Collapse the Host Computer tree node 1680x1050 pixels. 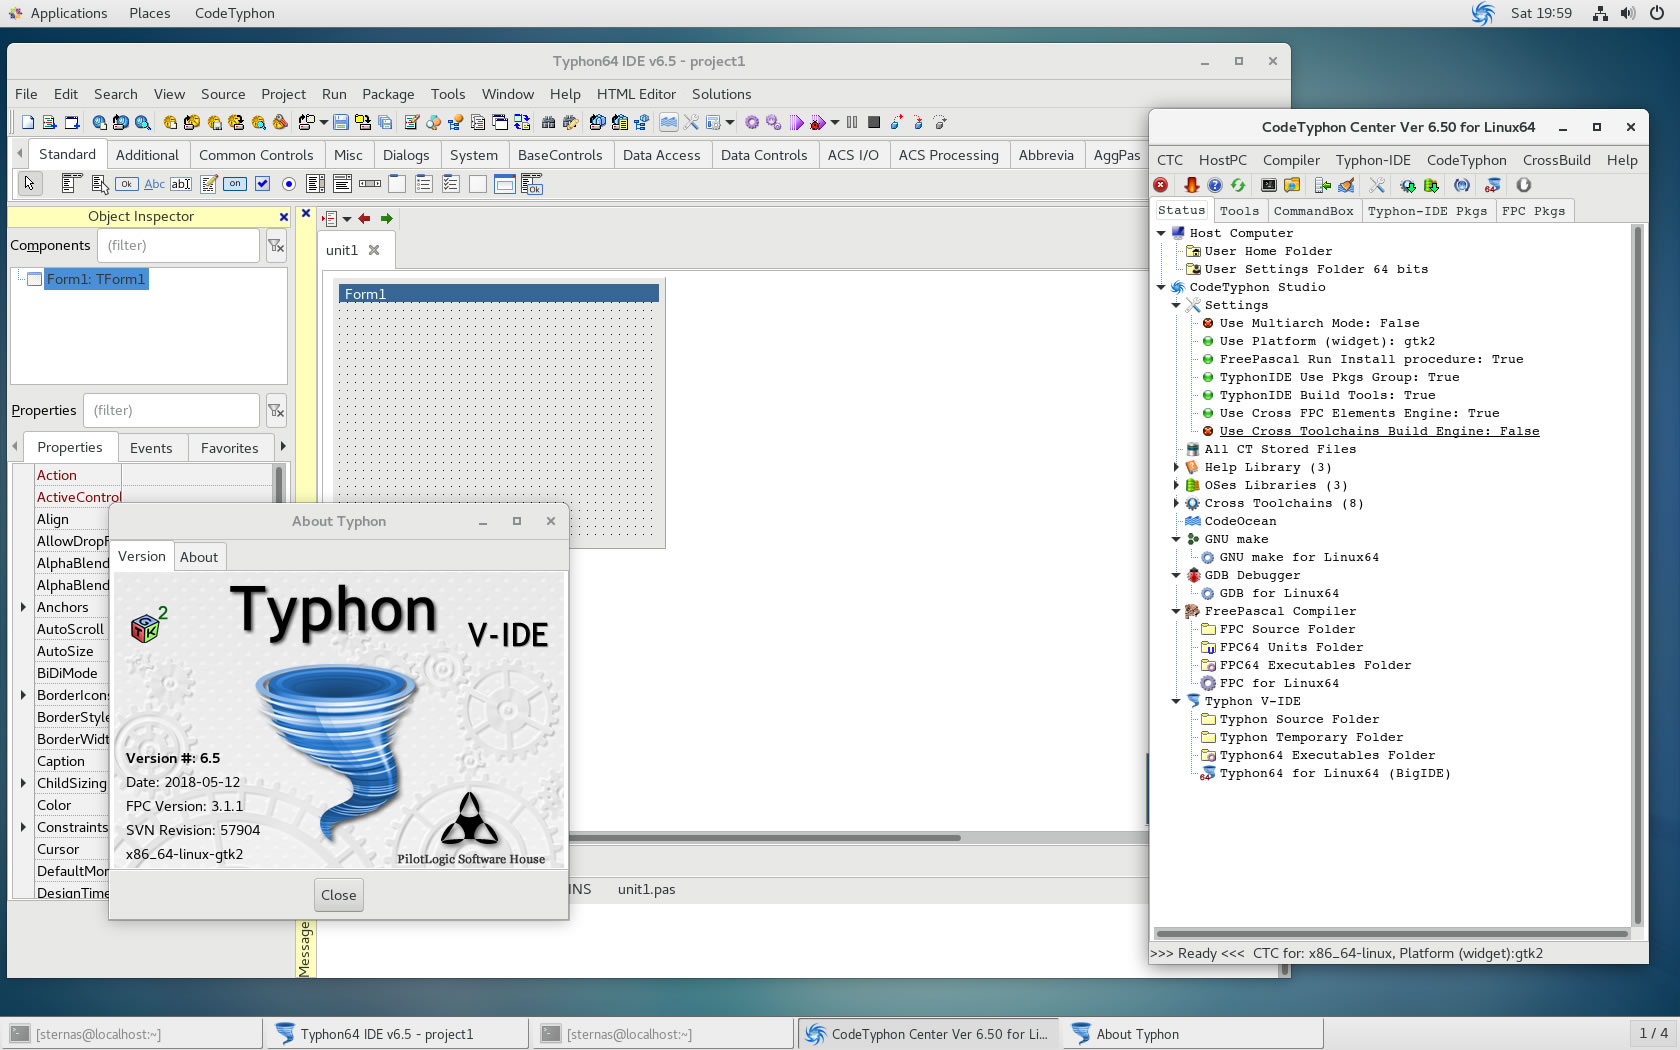point(1161,233)
